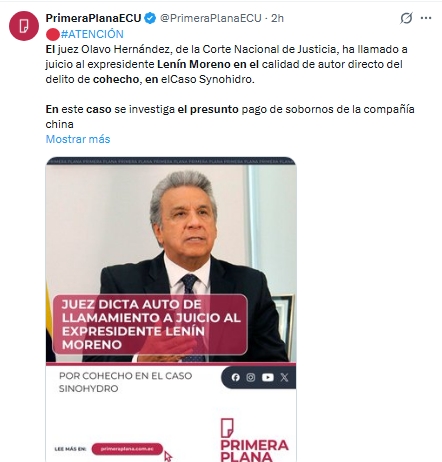Click the 2h timestamp

(x=277, y=18)
